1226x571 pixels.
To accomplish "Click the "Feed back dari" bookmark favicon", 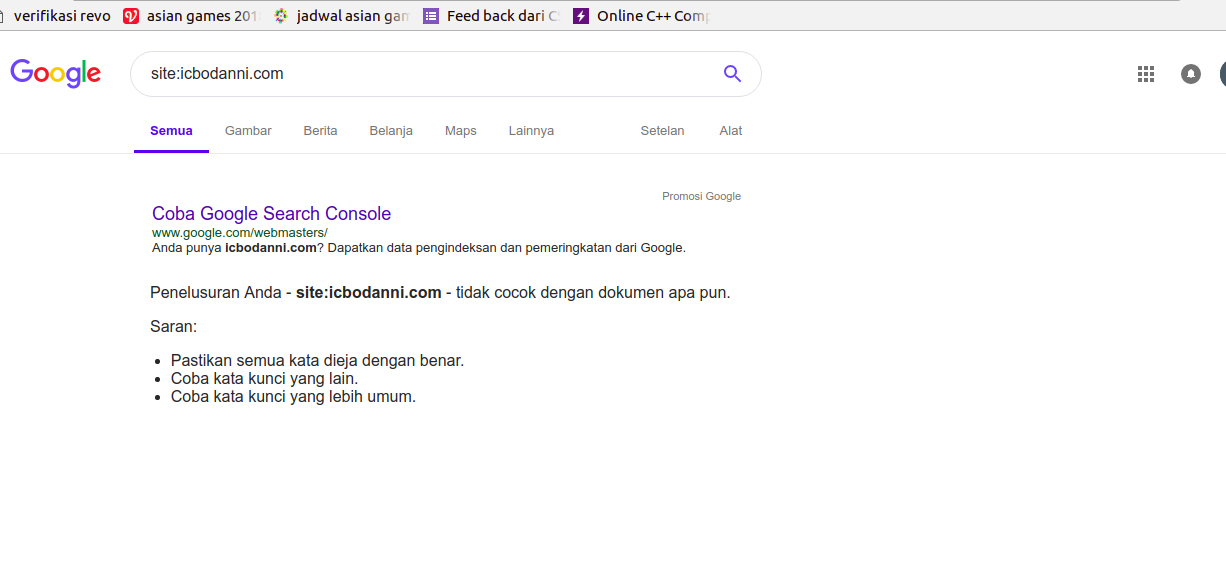I will pyautogui.click(x=431, y=16).
